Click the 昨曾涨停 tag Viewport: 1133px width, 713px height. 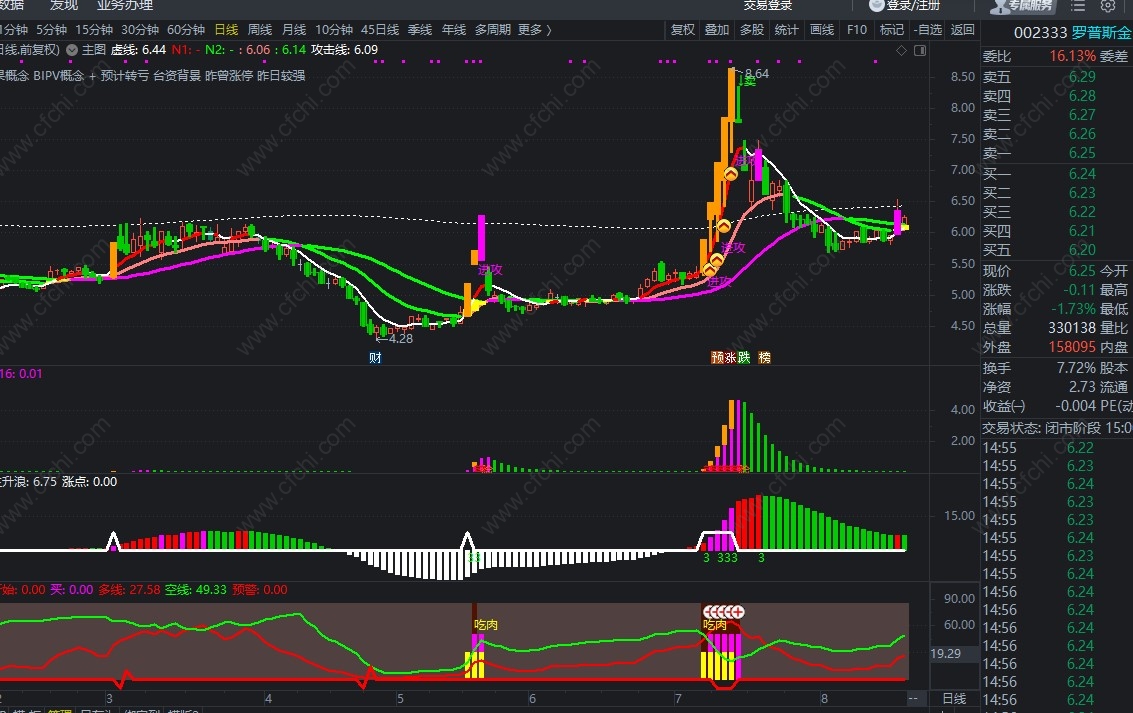(229, 75)
